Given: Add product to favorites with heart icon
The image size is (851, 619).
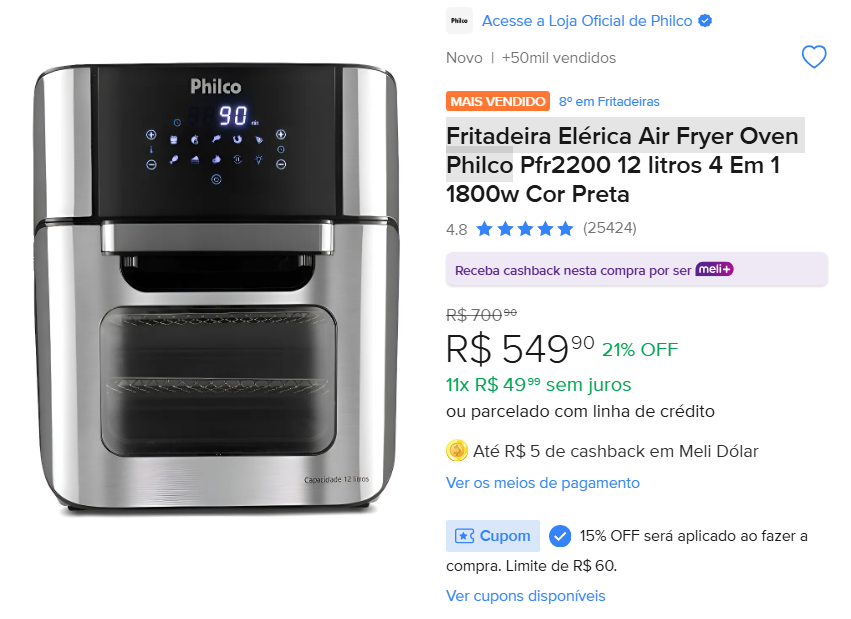Looking at the screenshot, I should click(x=814, y=57).
